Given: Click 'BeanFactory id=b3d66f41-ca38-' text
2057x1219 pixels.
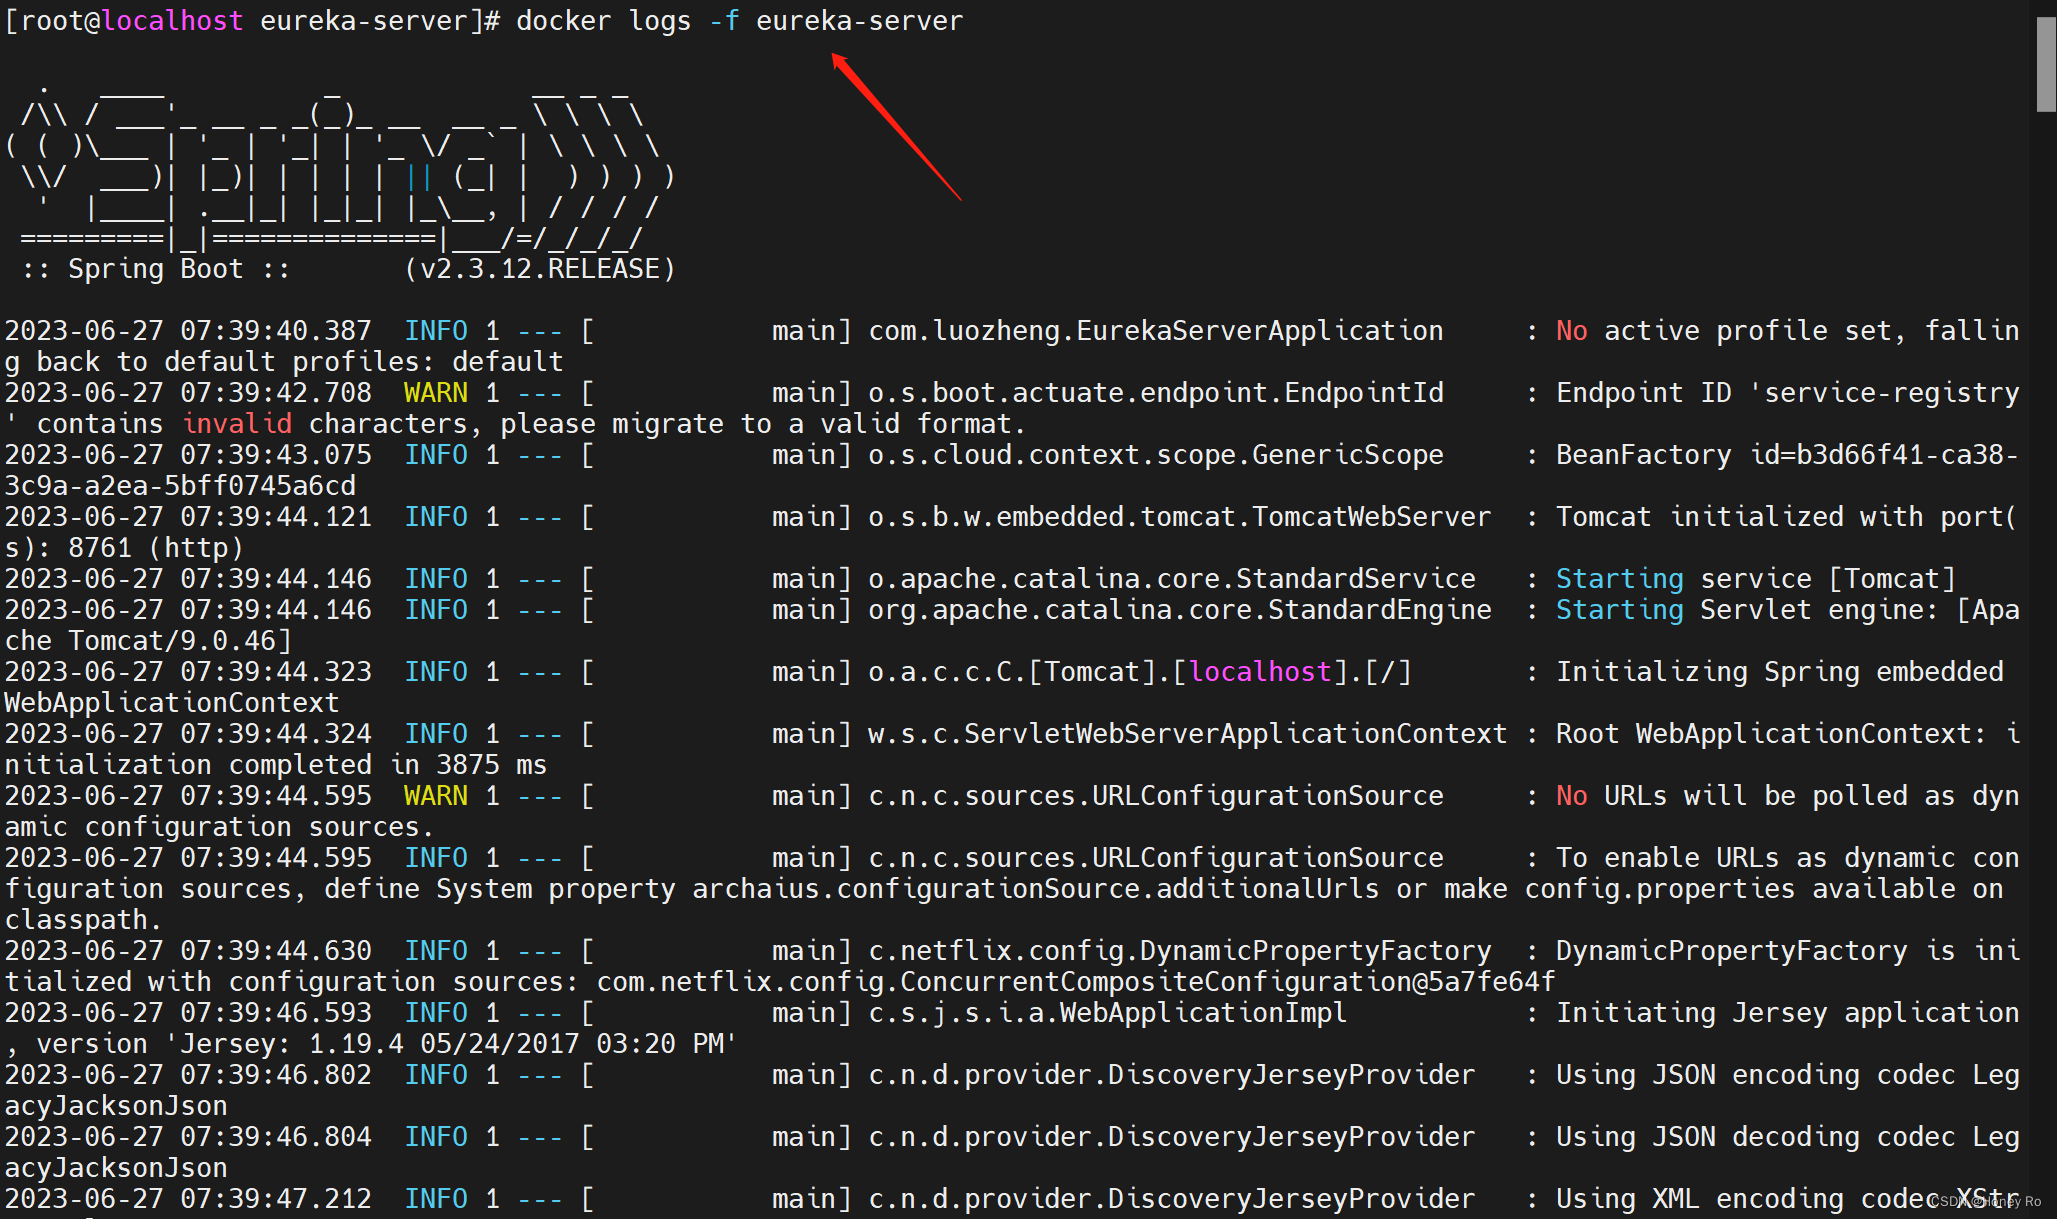Looking at the screenshot, I should (x=1787, y=455).
